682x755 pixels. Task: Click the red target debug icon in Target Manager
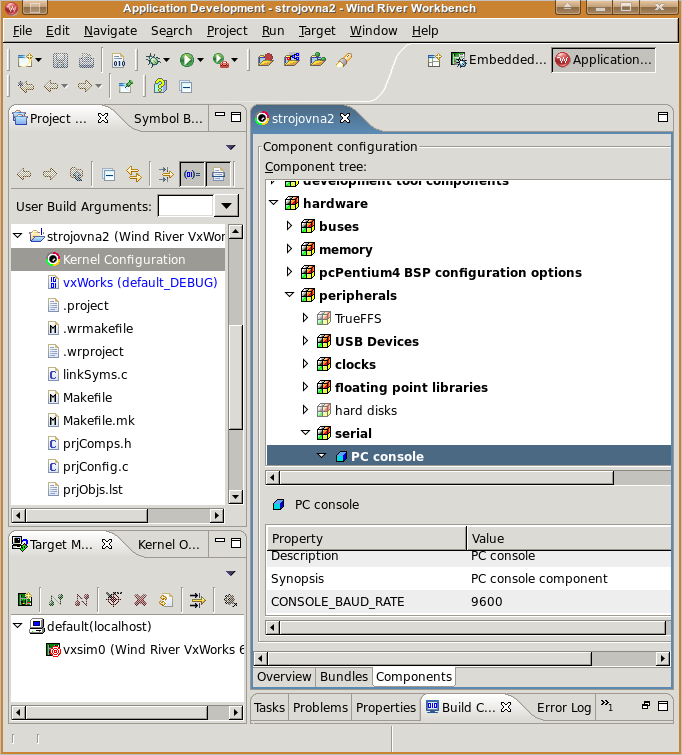[x=114, y=599]
